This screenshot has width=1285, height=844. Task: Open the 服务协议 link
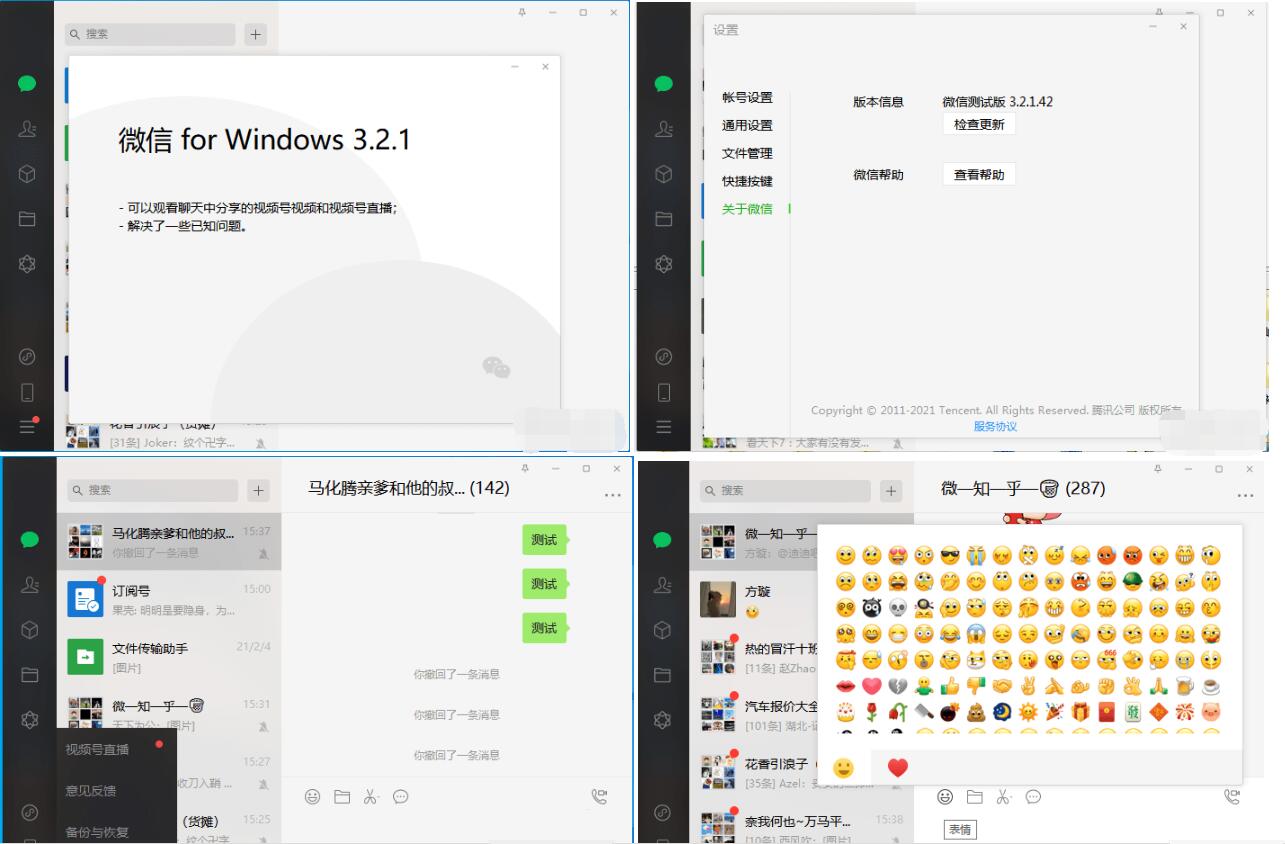(995, 426)
